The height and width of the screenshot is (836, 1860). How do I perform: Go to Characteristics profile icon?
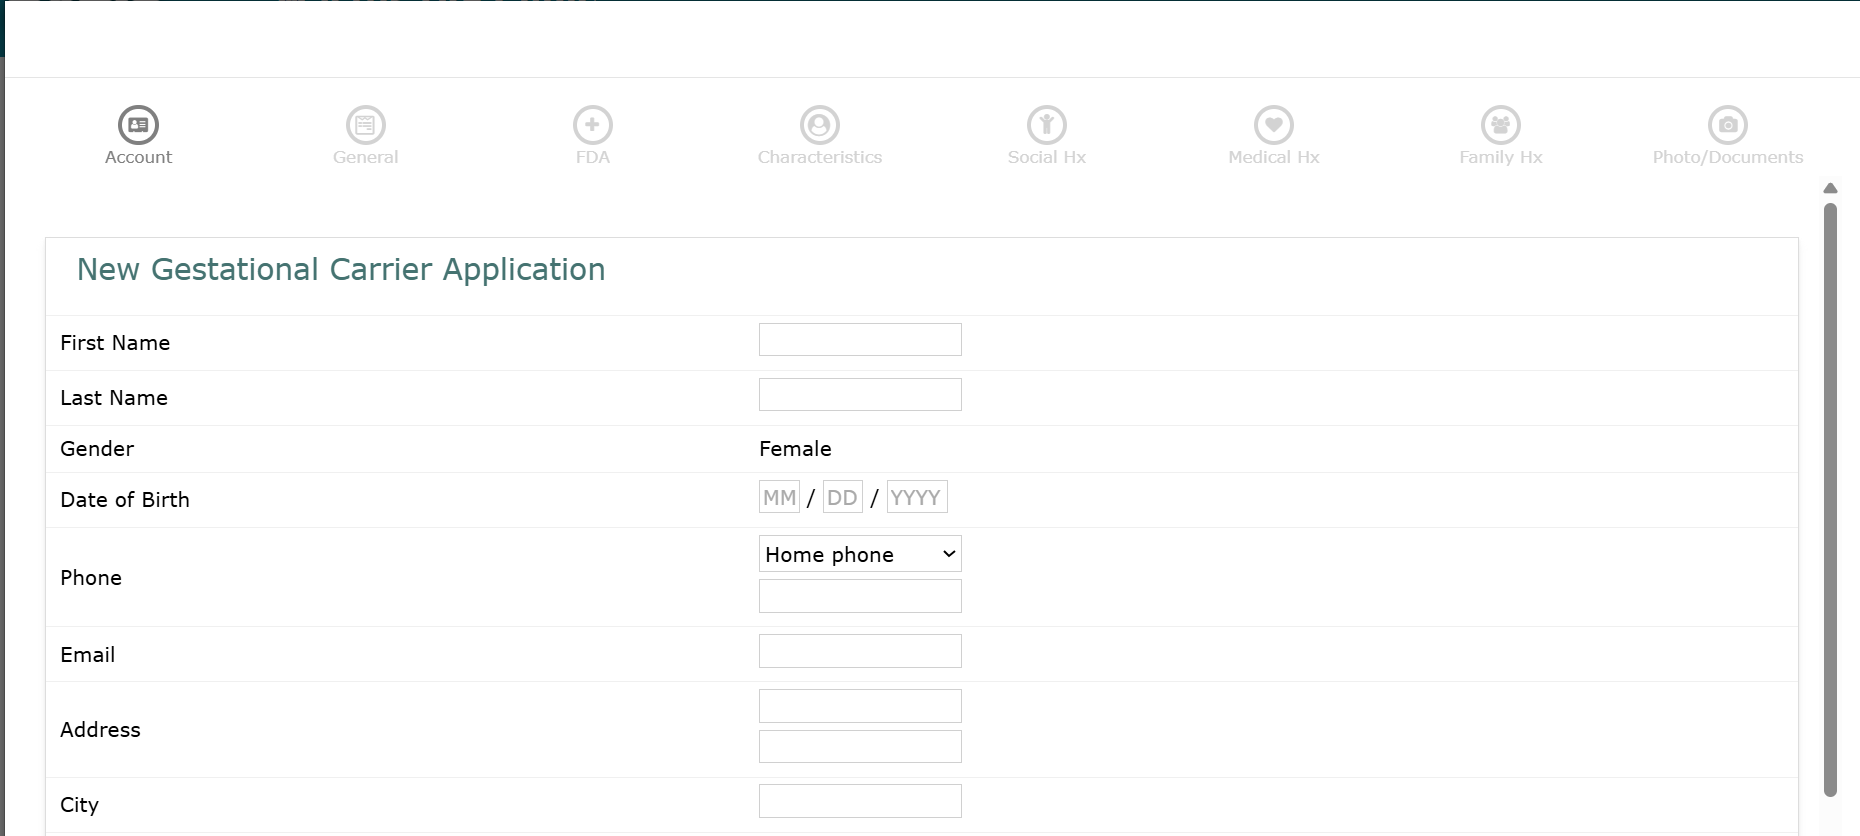819,125
